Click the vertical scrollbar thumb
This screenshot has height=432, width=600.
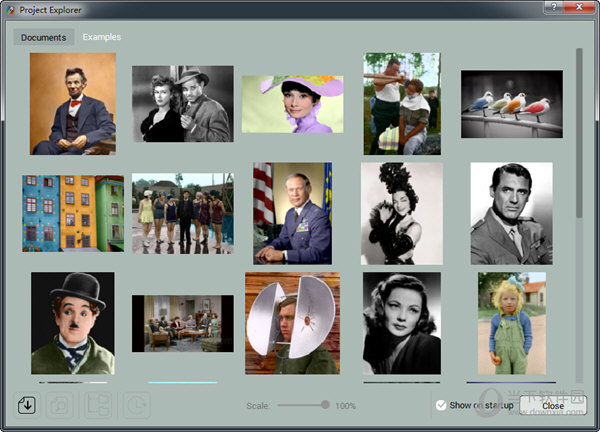click(x=579, y=133)
